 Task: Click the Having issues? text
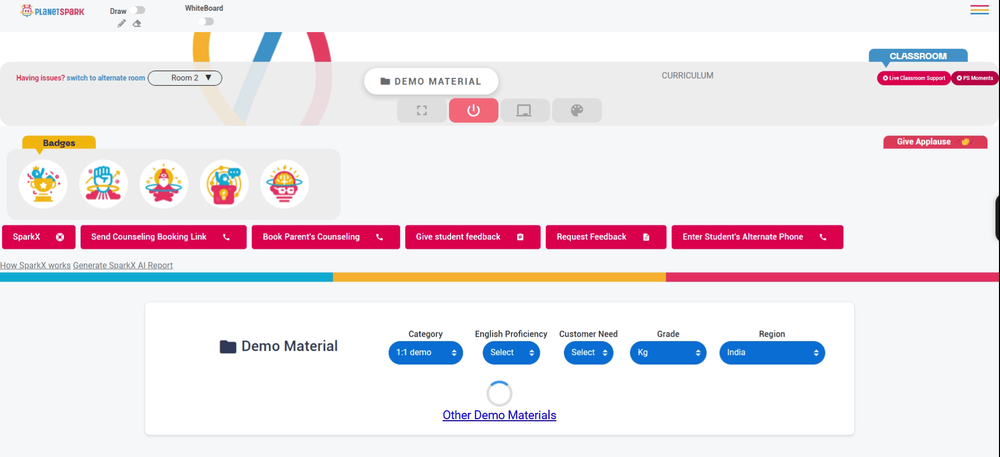tap(40, 78)
